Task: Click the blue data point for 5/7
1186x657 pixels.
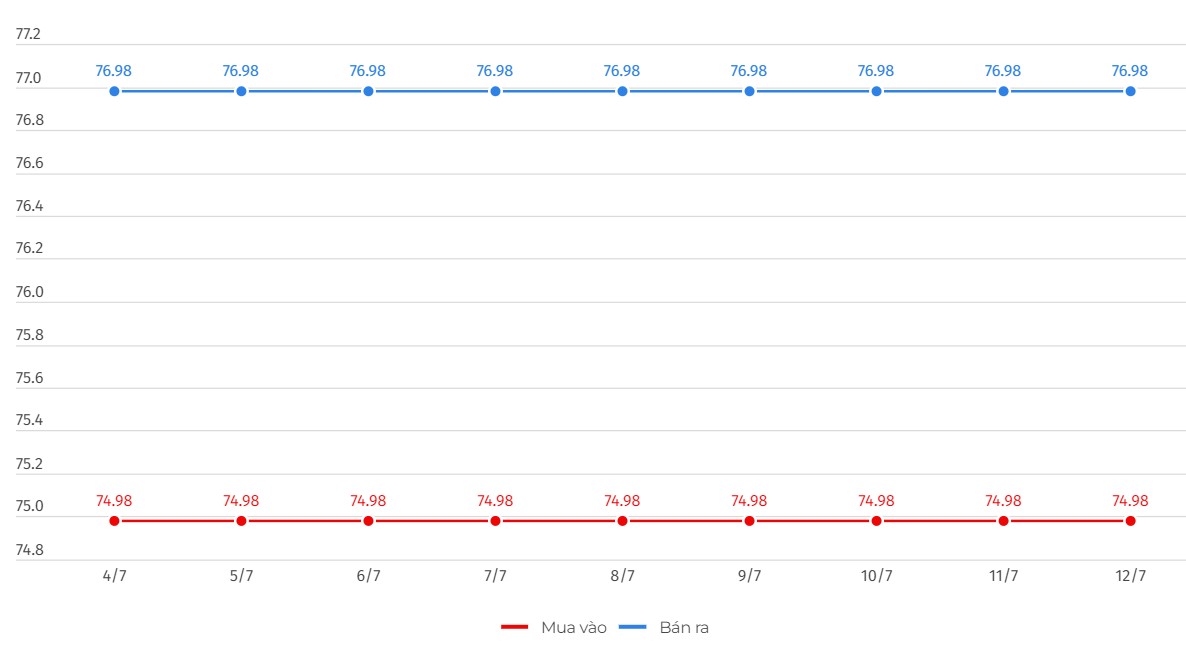Action: click(241, 91)
